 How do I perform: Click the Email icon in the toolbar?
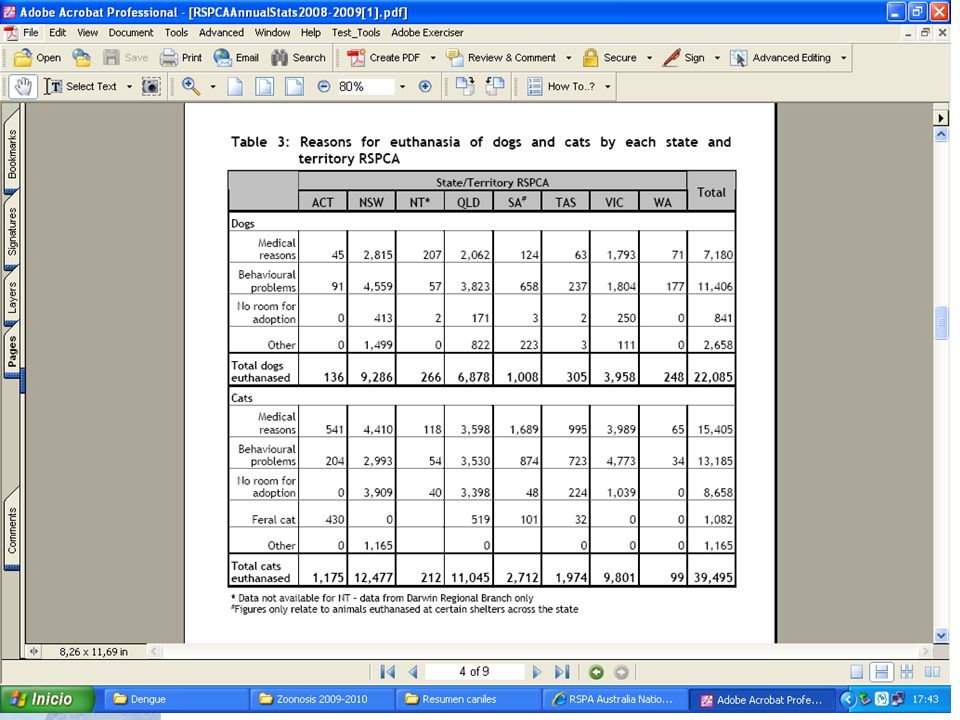tap(222, 58)
